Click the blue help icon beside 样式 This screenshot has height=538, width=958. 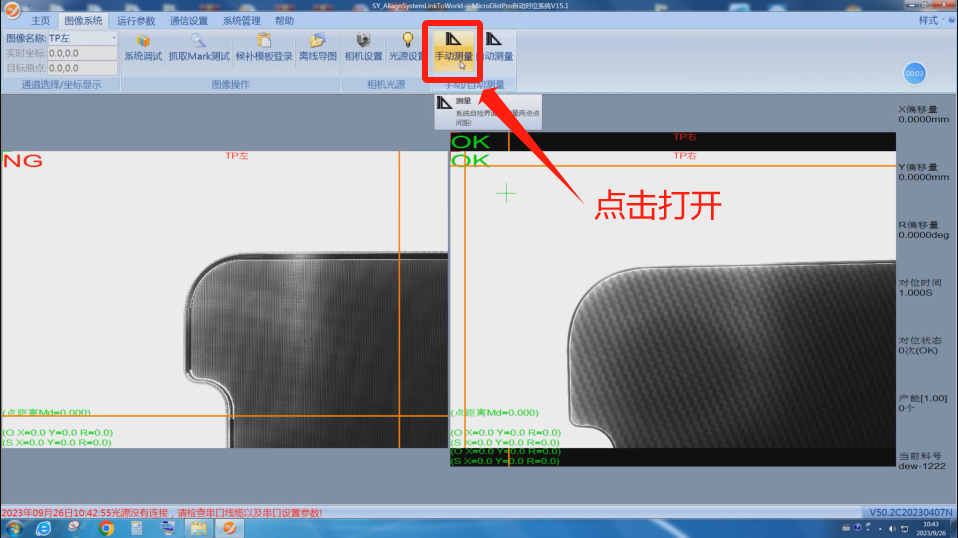point(949,20)
